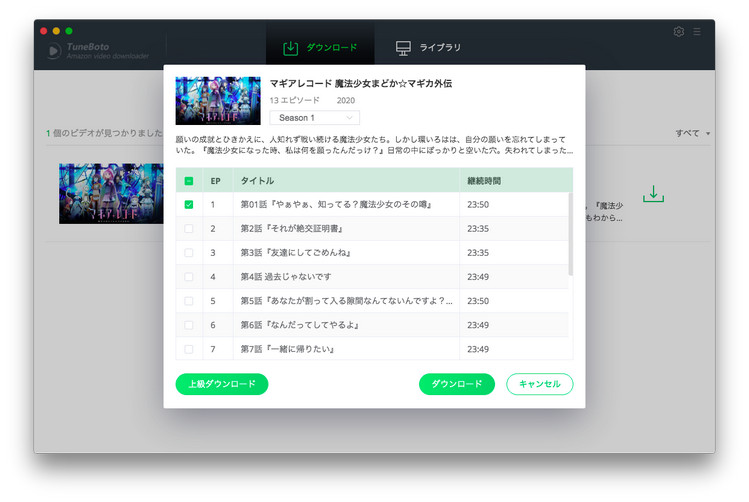This screenshot has width=749, height=502.
Task: Click the macOS green zoom window button
Action: 69,31
